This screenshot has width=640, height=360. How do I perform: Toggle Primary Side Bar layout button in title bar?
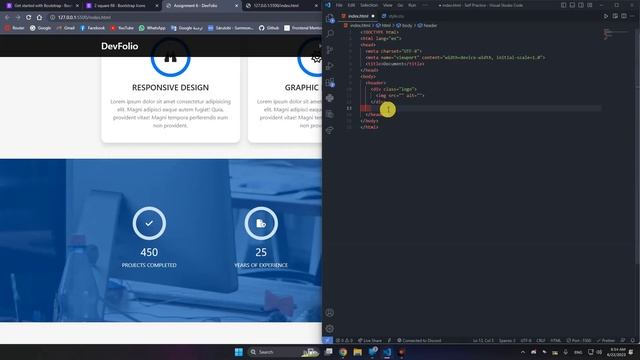[x=563, y=5]
